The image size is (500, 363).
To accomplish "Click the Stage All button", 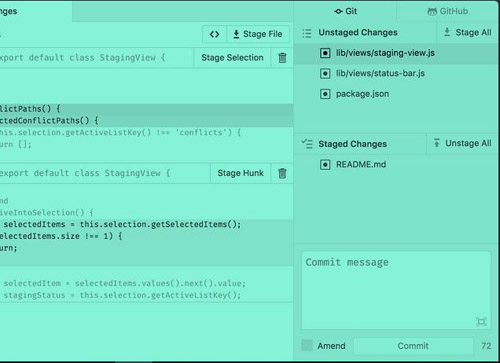I will 467,32.
